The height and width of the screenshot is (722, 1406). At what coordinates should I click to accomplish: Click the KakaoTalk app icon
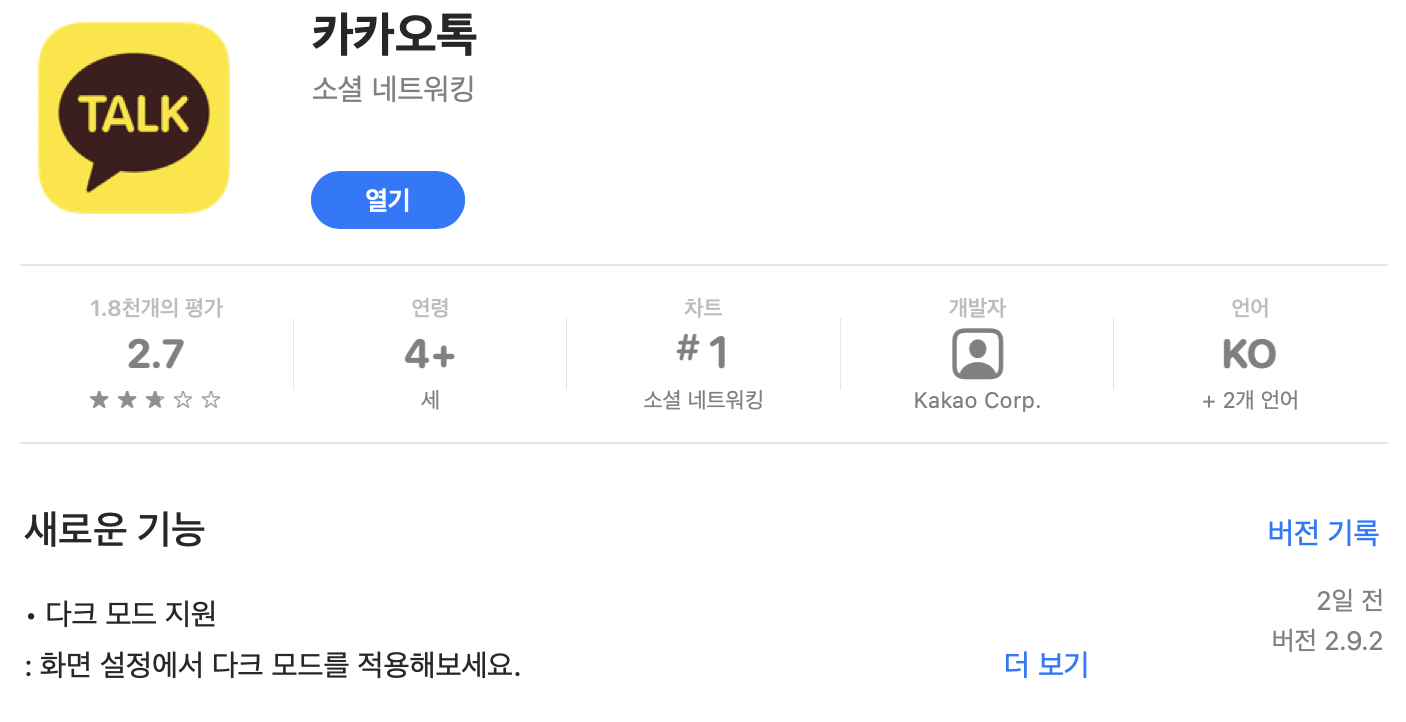[134, 117]
